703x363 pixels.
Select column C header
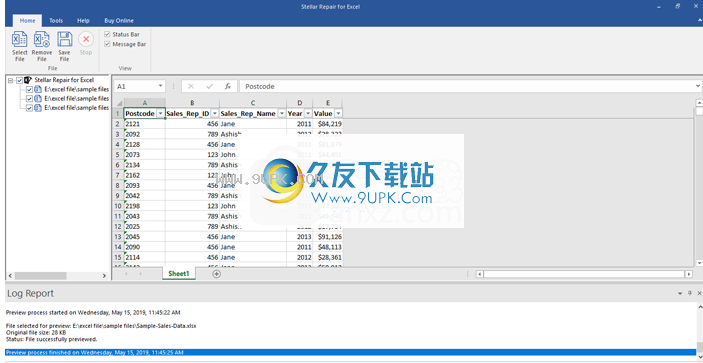pyautogui.click(x=253, y=103)
